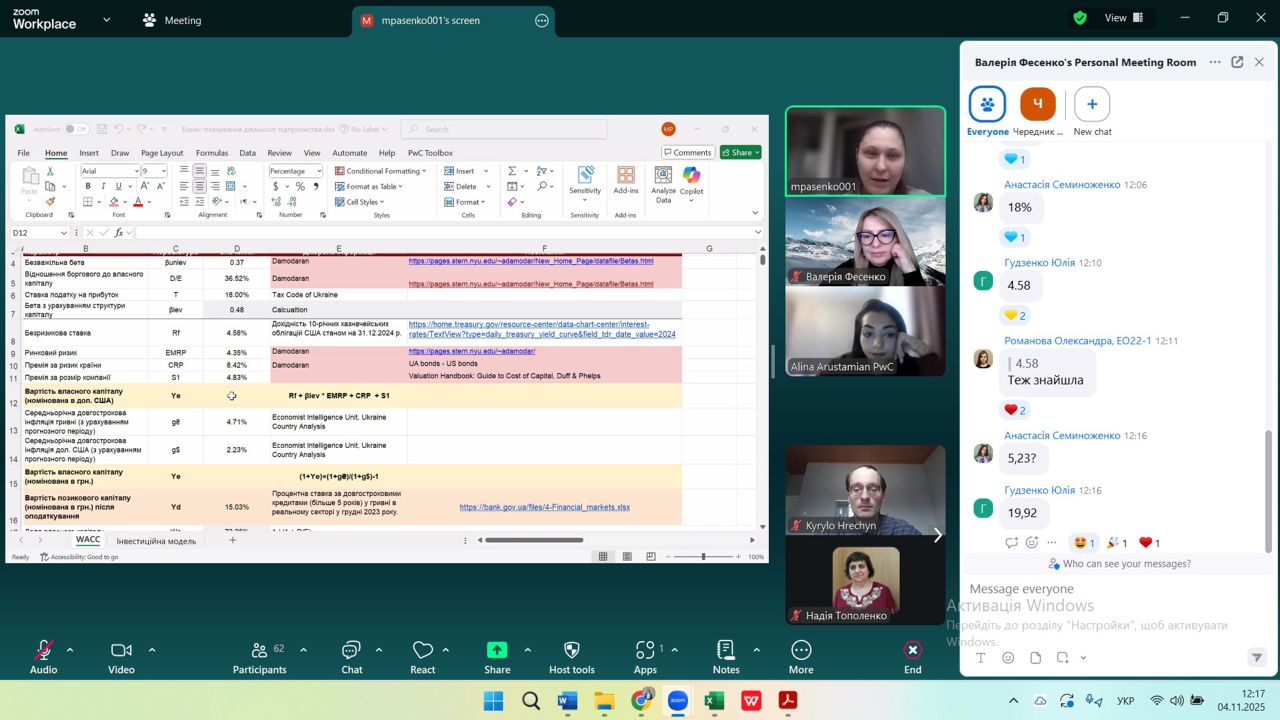Click the encryption shield icon near View
Viewport: 1280px width, 720px height.
click(1080, 18)
